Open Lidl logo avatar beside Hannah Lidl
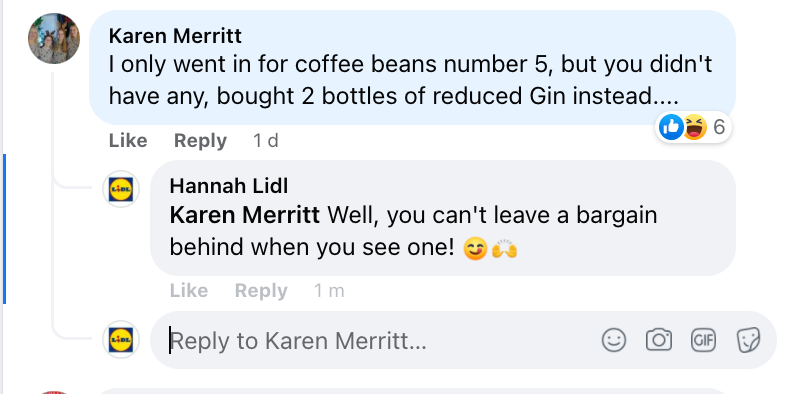802x394 pixels. pos(121,189)
